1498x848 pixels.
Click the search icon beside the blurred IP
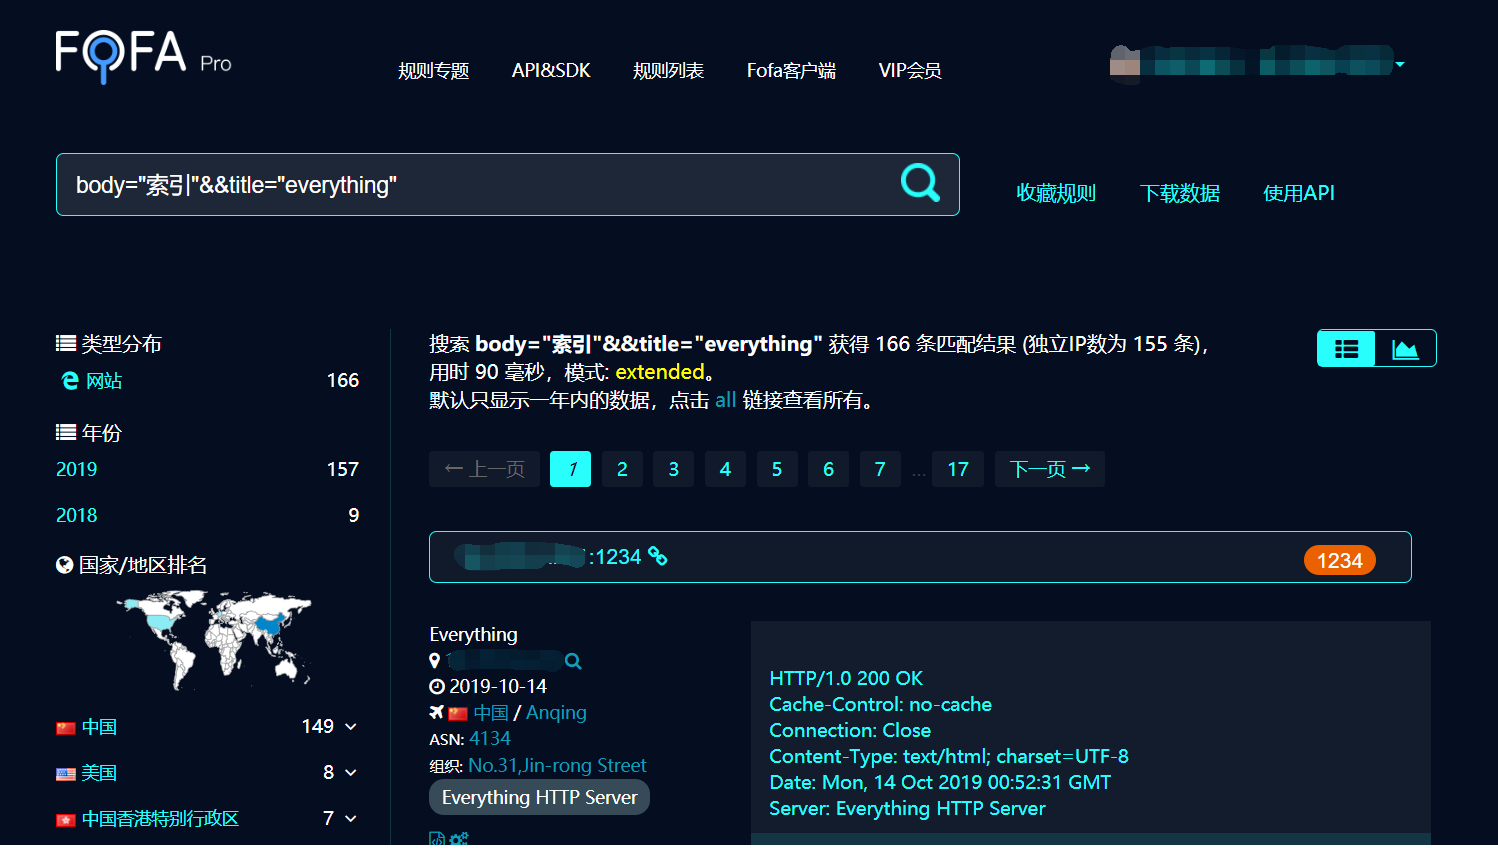[573, 661]
